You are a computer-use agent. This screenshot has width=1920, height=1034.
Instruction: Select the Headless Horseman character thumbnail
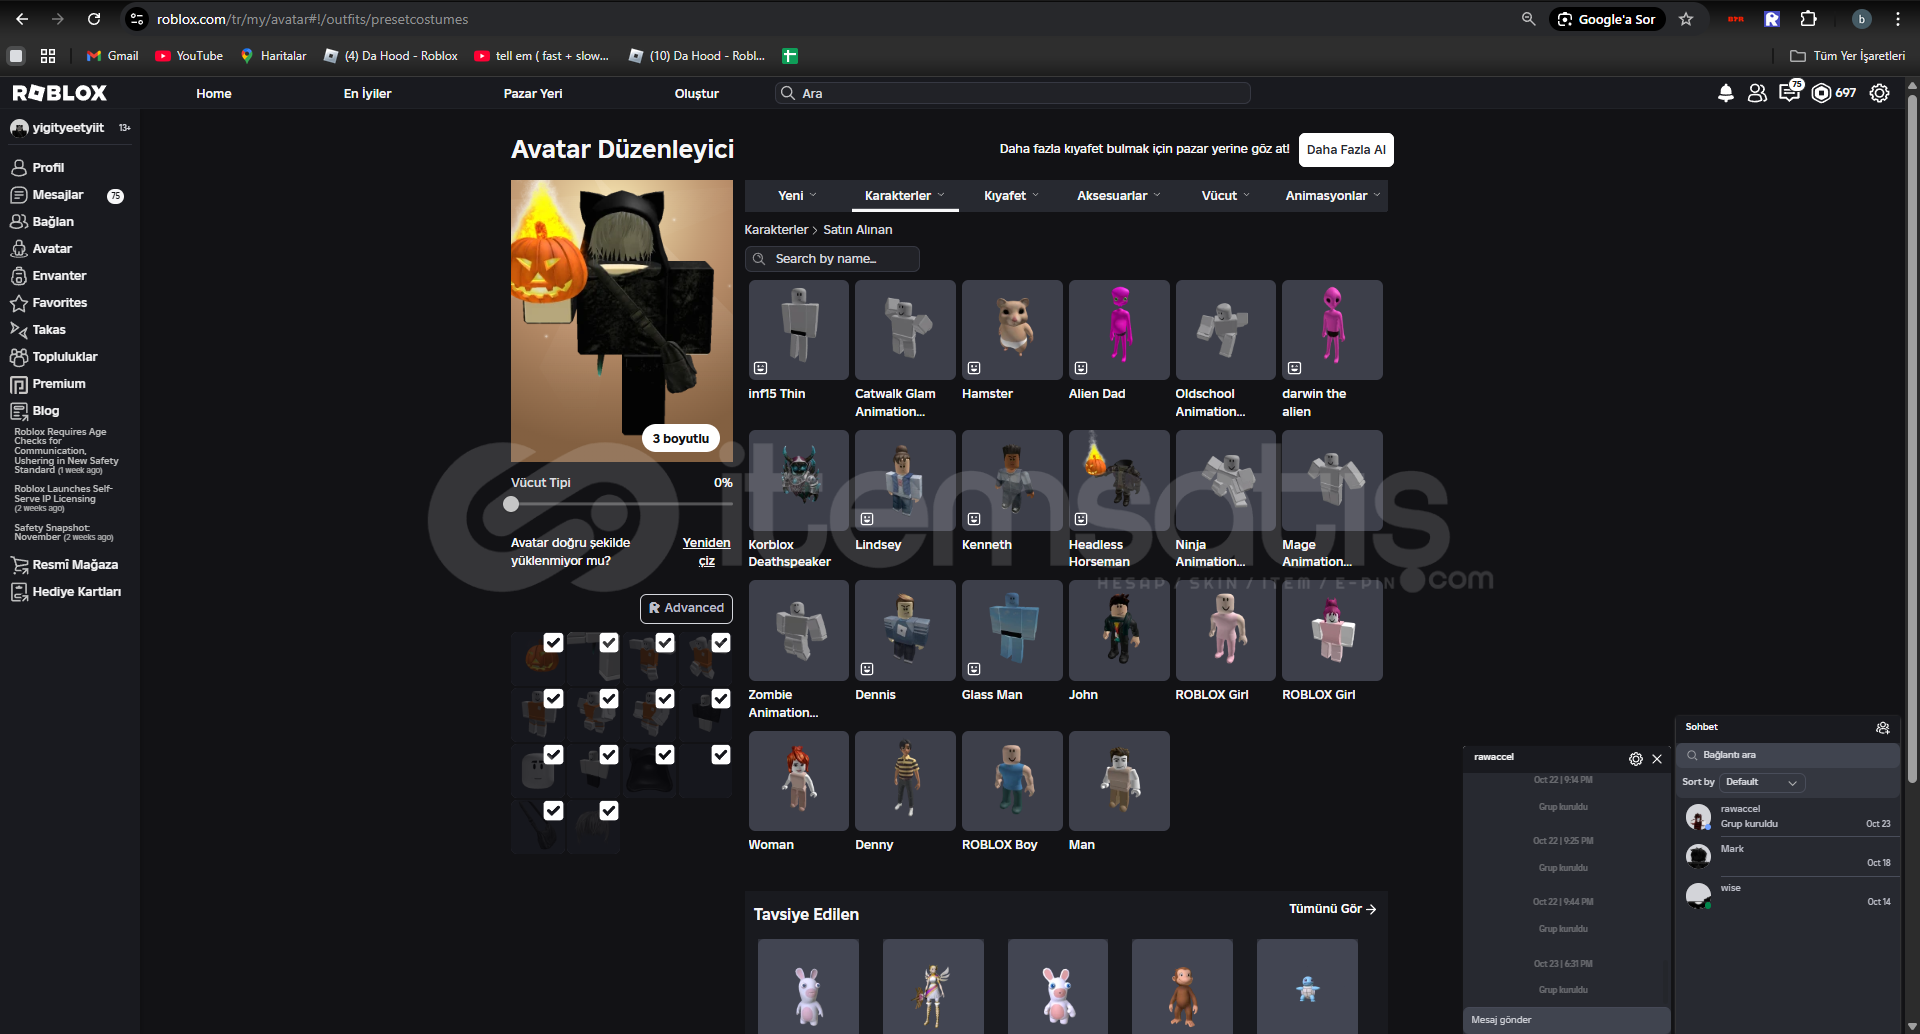pos(1118,481)
